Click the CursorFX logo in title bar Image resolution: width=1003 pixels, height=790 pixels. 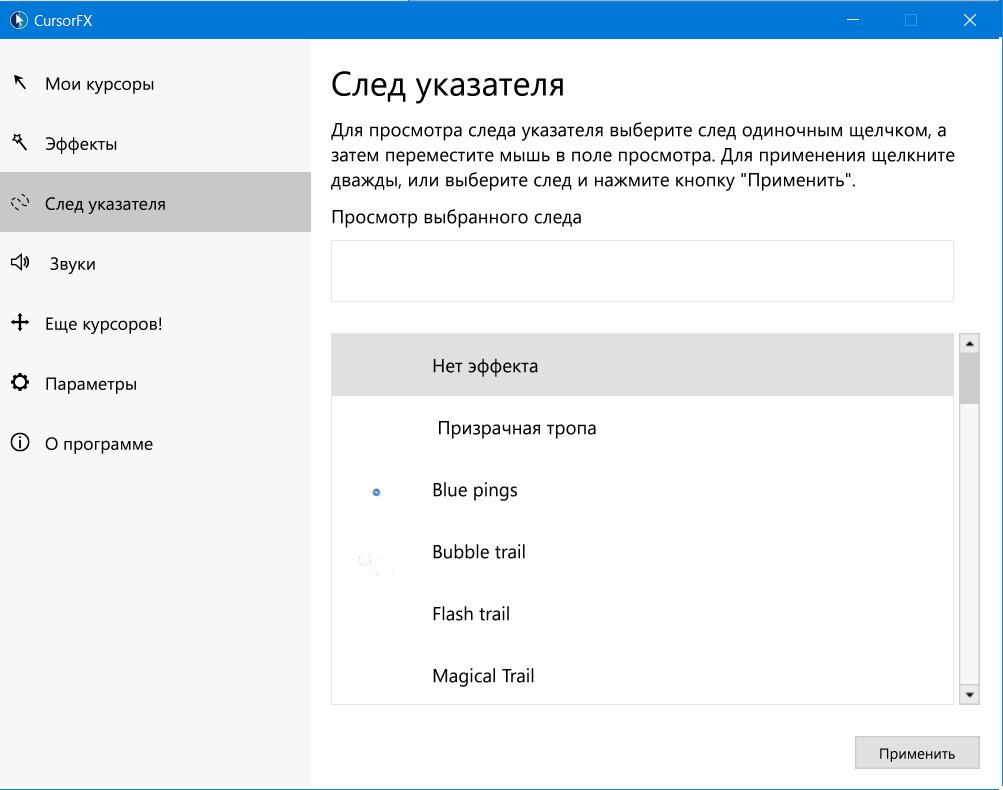pyautogui.click(x=19, y=20)
